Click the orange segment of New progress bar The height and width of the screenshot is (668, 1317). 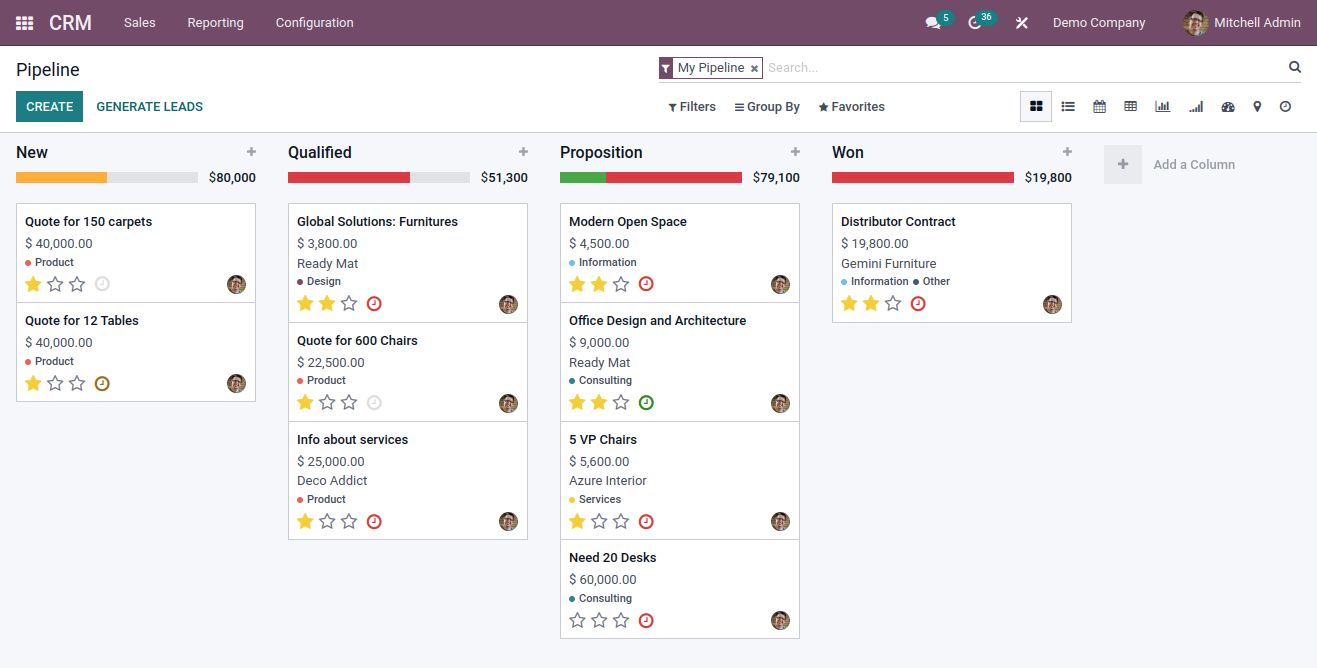61,177
